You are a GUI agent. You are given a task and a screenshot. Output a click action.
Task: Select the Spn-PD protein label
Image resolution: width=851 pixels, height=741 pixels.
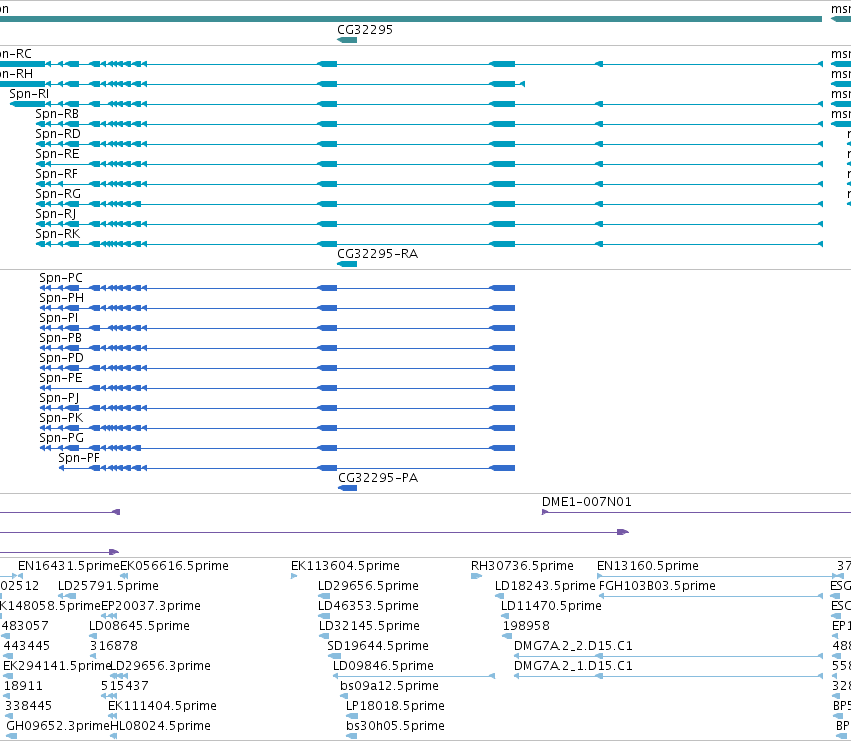[61, 358]
